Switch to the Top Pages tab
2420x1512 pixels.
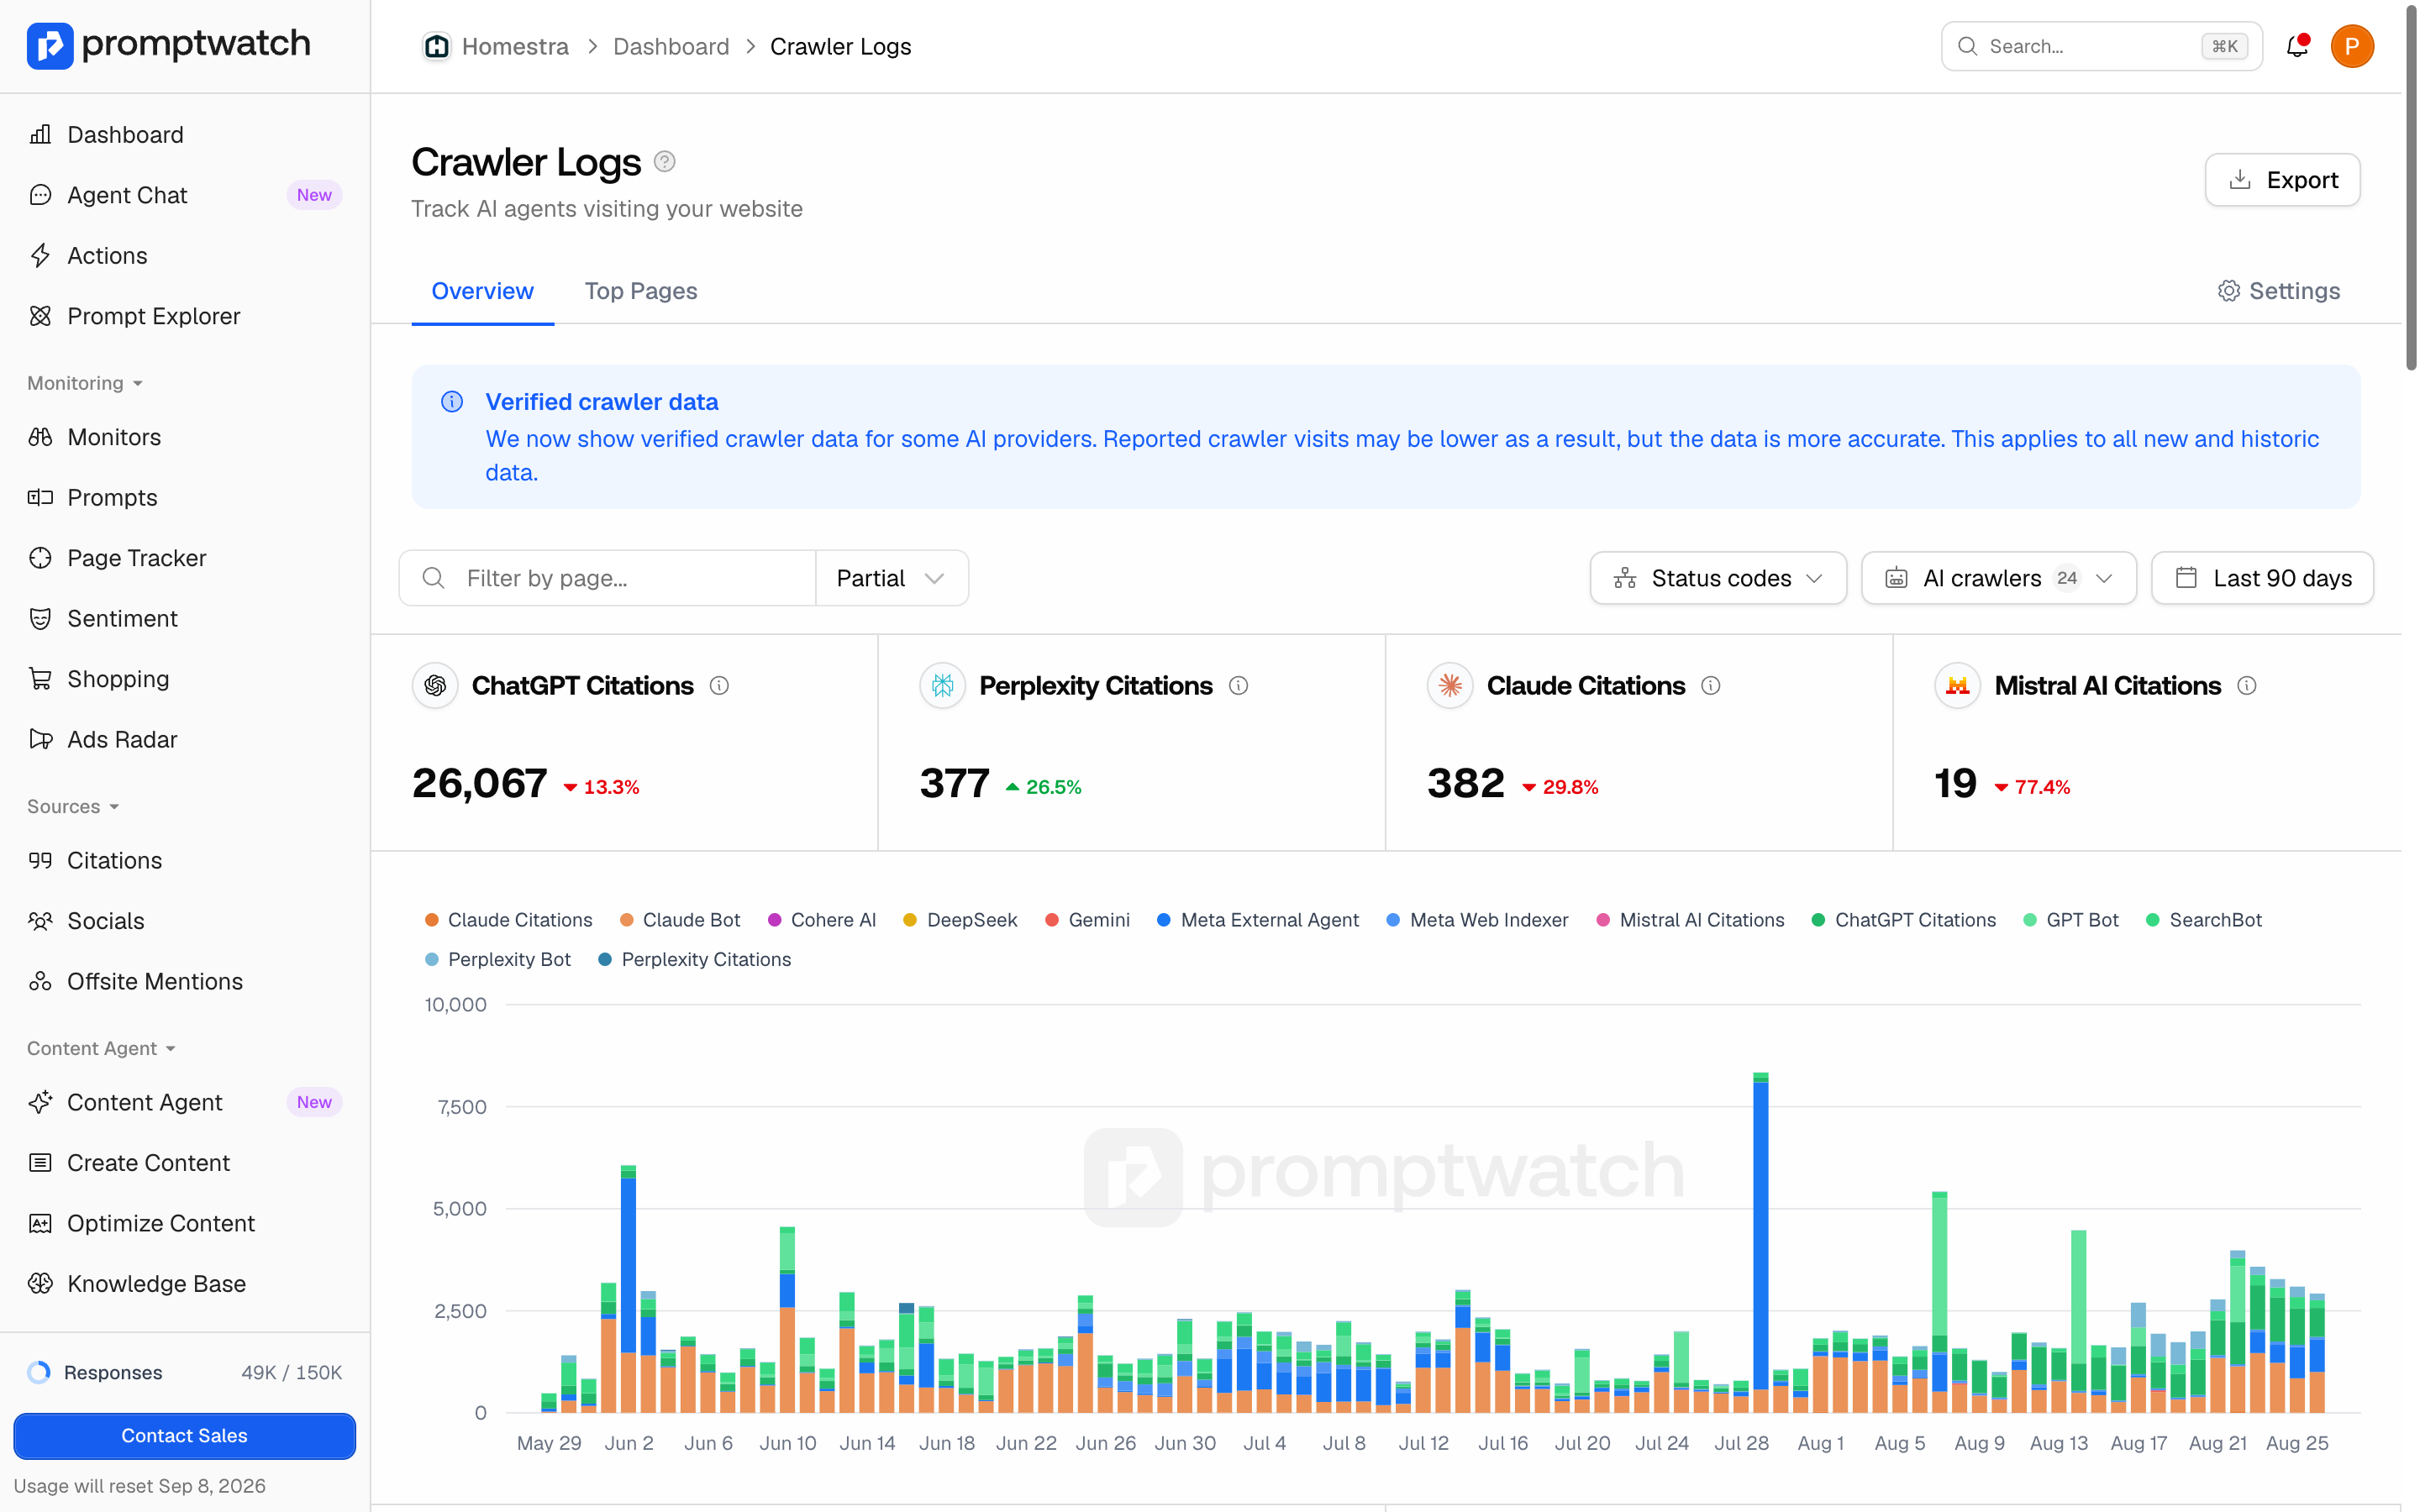point(641,291)
